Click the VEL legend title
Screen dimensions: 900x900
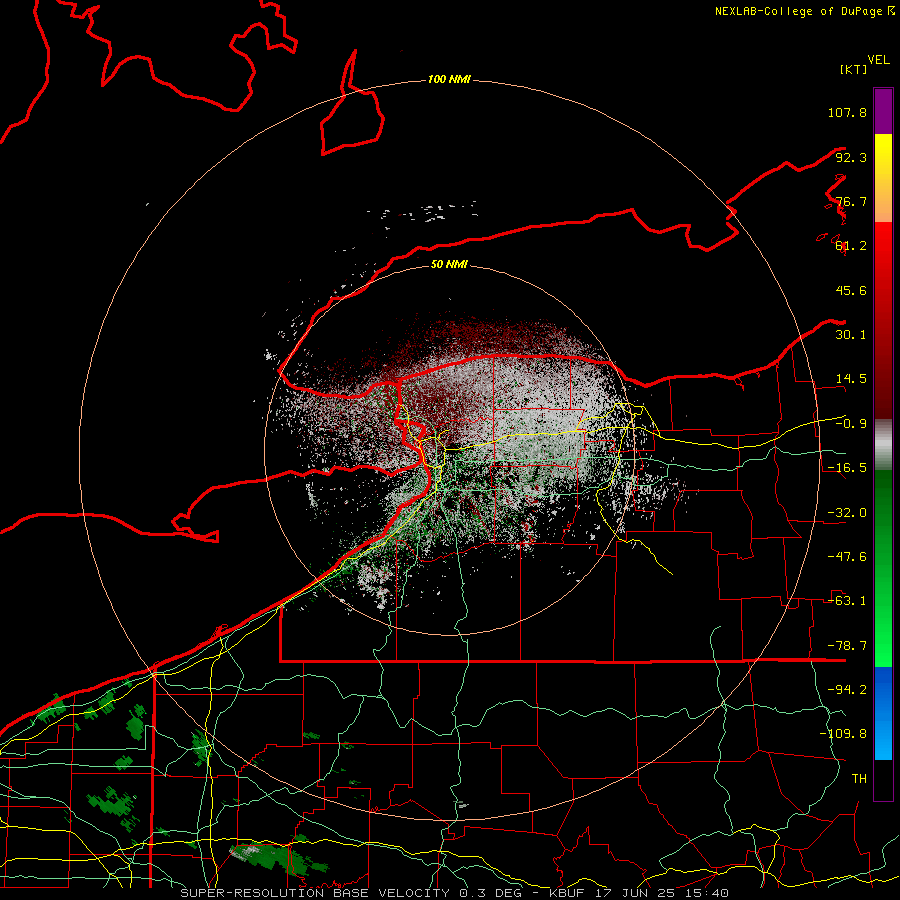(x=878, y=60)
